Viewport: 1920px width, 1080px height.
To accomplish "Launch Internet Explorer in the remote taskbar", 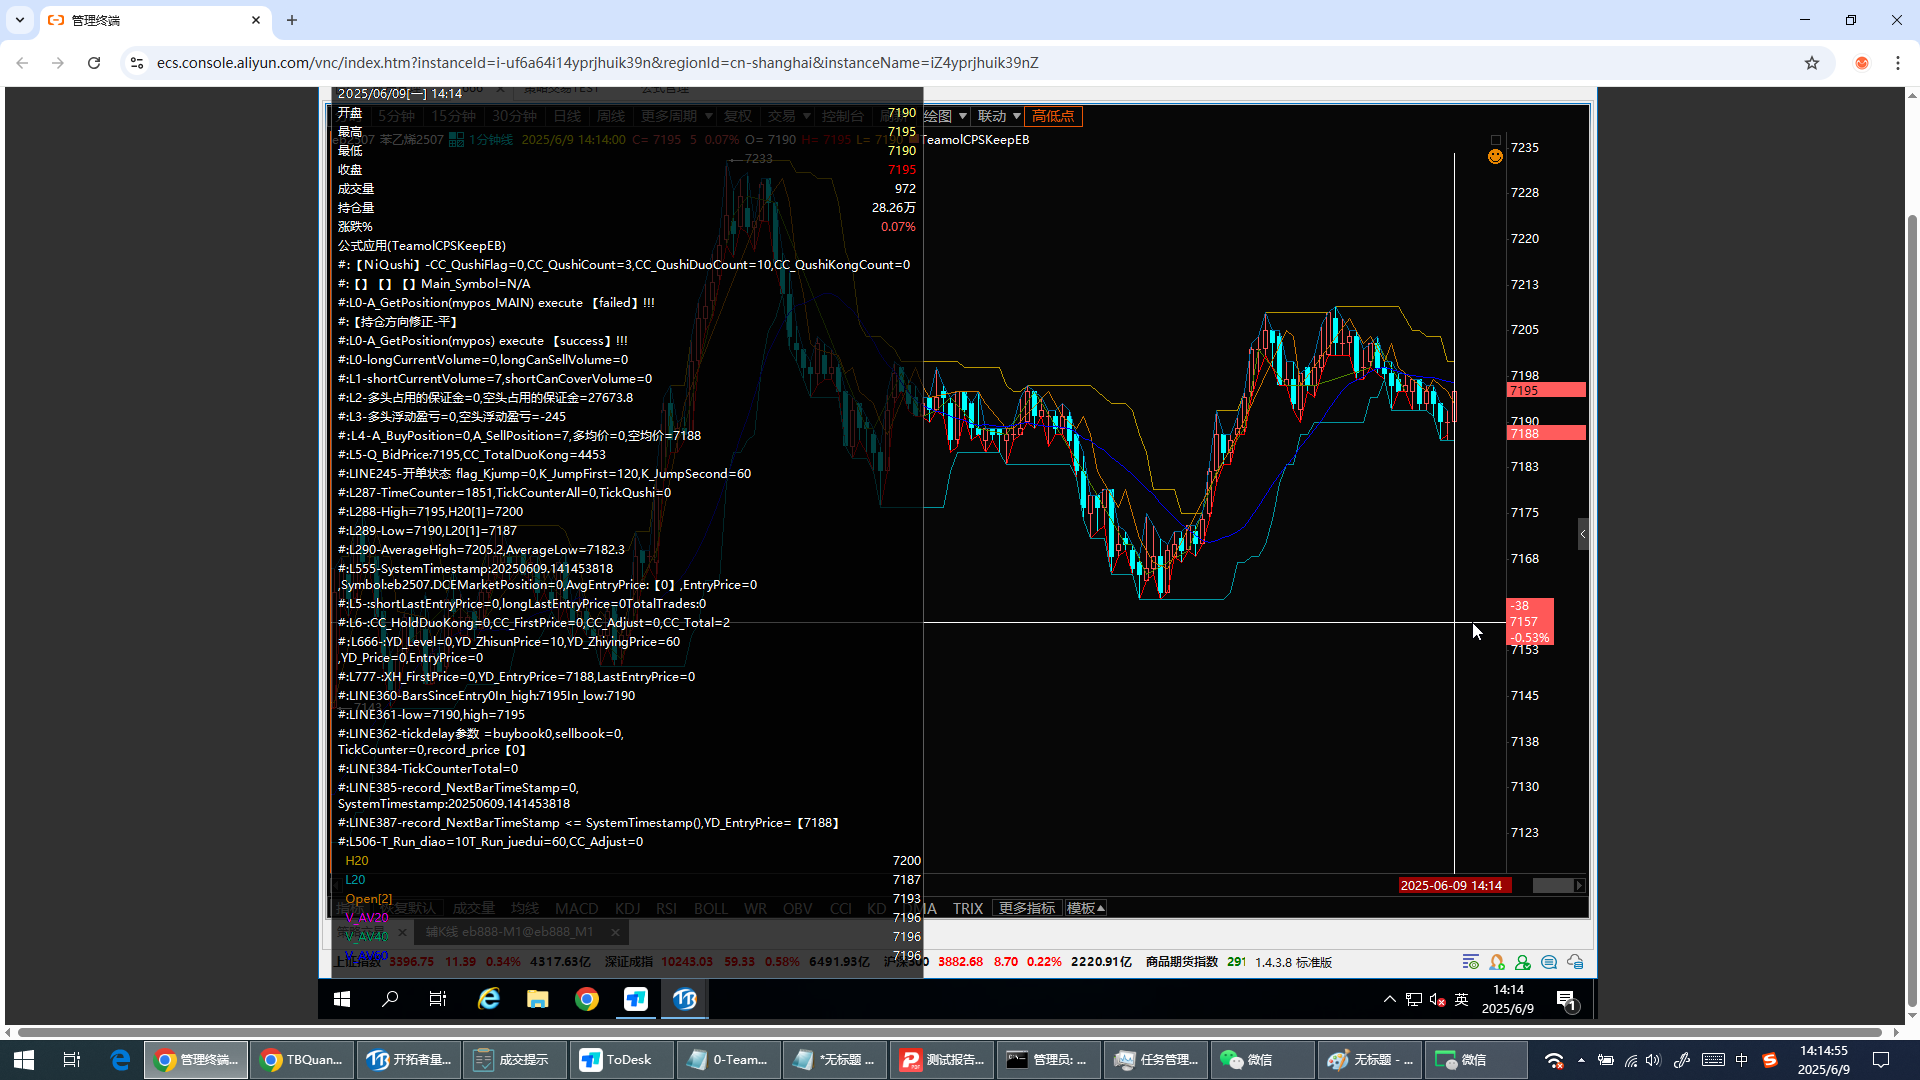I will (488, 999).
